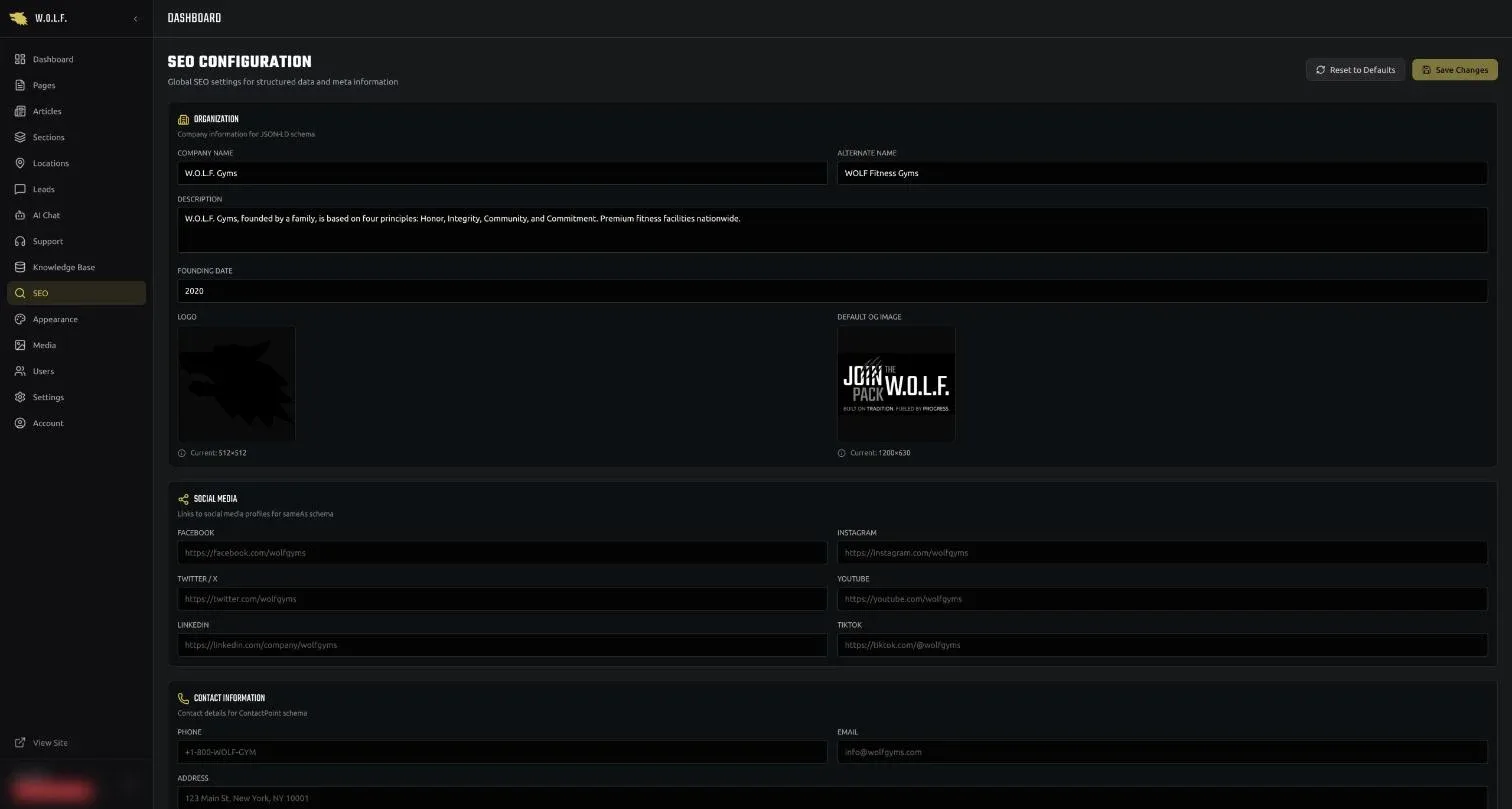
Task: Click the Appearance palette icon
Action: coord(20,319)
